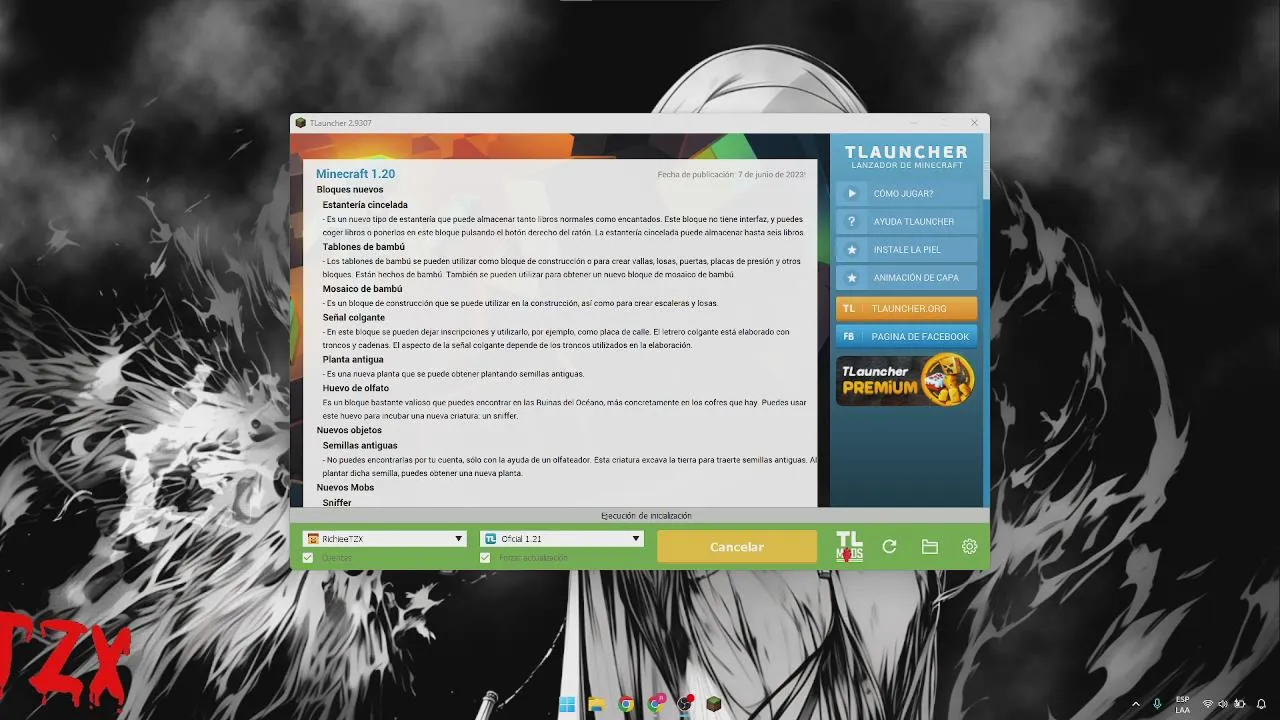Open the TL Mods panel
Viewport: 1280px width, 720px height.
click(849, 547)
